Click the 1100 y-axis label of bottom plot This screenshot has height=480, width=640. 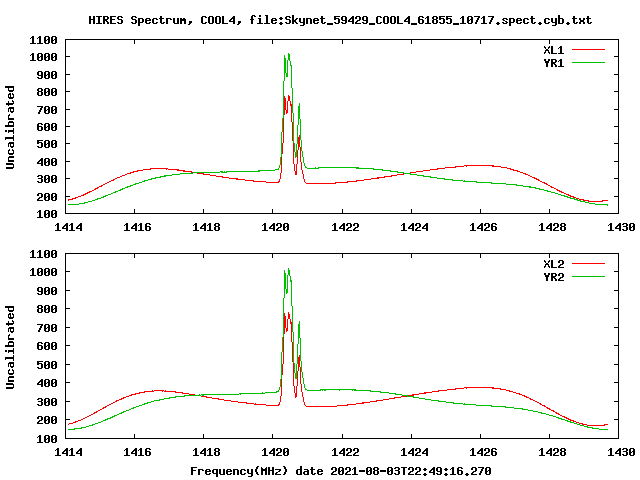pyautogui.click(x=43, y=254)
